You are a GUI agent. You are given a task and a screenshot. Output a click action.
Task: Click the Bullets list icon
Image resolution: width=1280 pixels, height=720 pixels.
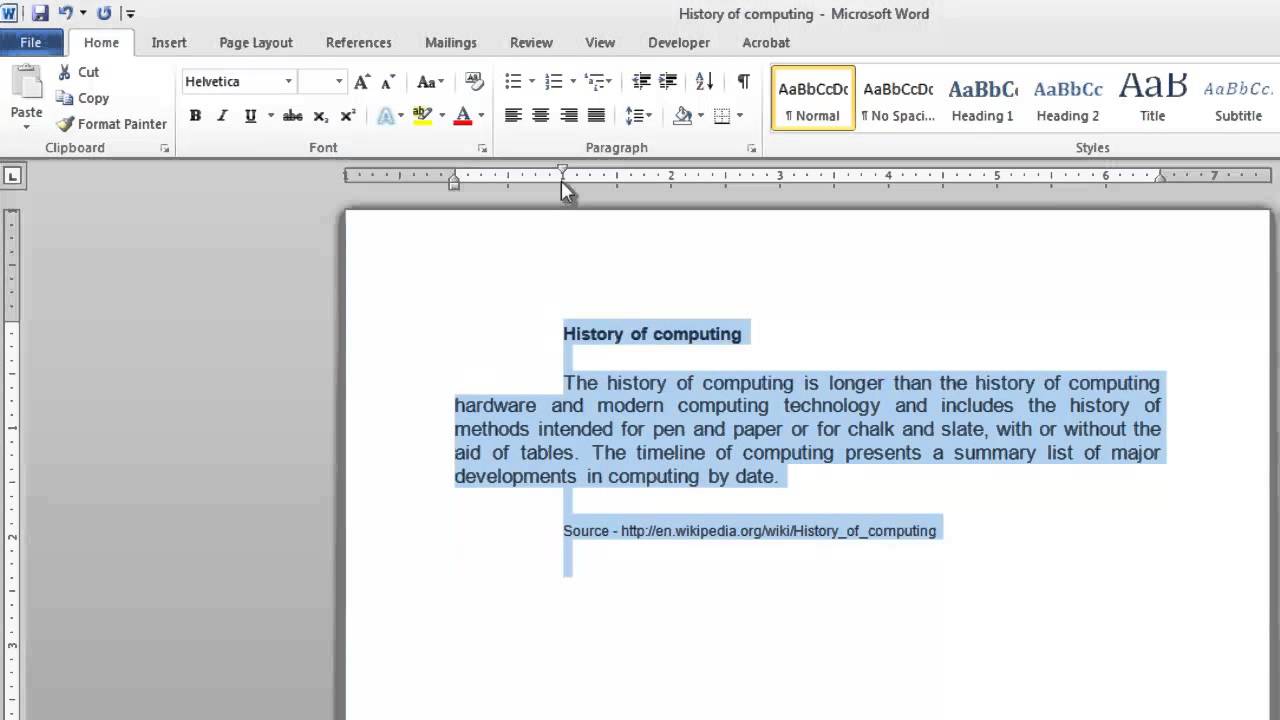513,82
